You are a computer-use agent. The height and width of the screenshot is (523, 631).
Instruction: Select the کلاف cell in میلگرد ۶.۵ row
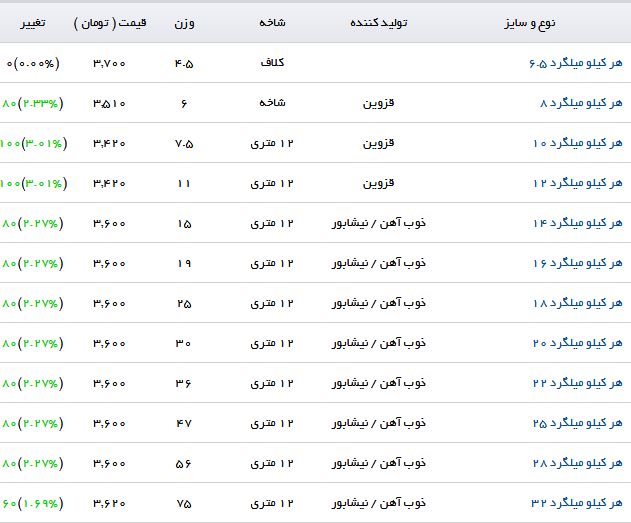coord(272,62)
